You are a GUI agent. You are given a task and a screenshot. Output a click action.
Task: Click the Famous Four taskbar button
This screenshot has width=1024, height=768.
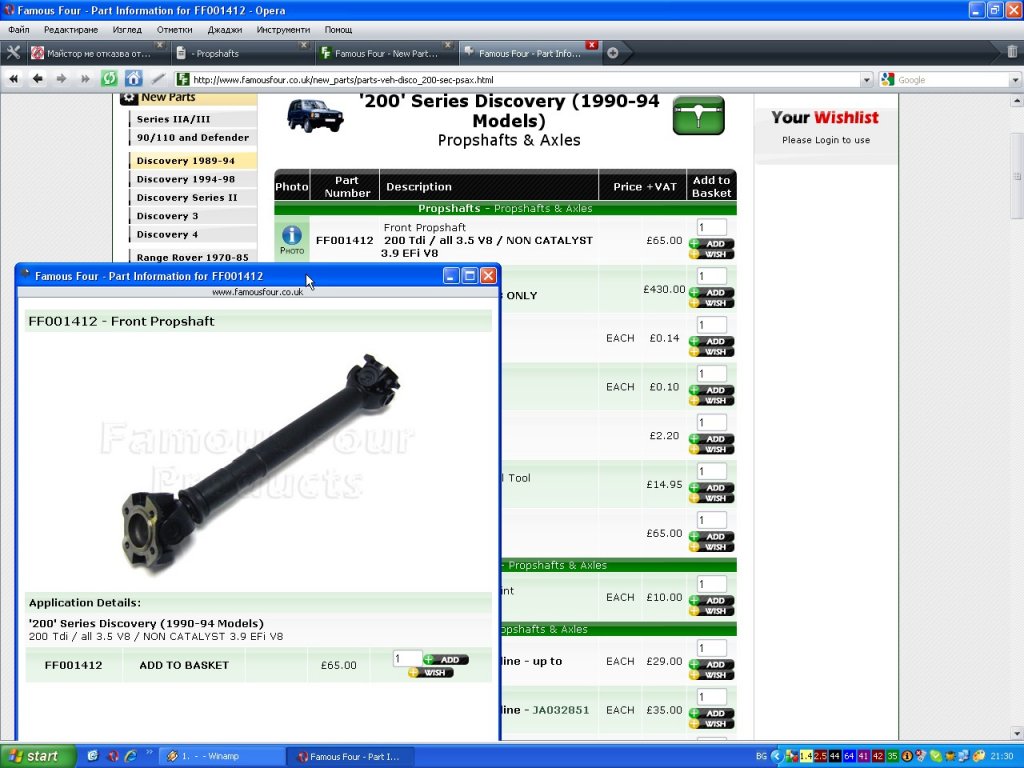[x=349, y=756]
